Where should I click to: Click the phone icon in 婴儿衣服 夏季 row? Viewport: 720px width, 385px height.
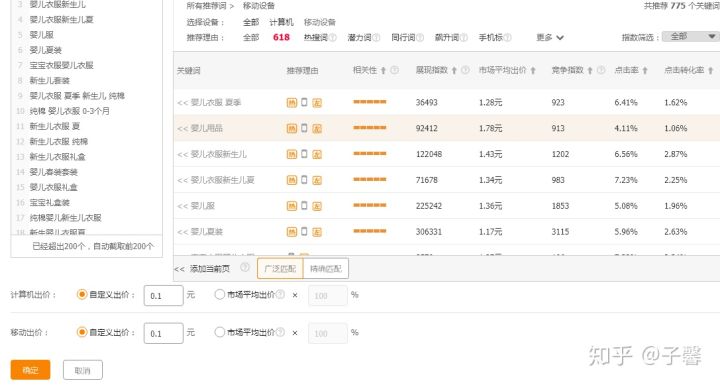coord(304,102)
